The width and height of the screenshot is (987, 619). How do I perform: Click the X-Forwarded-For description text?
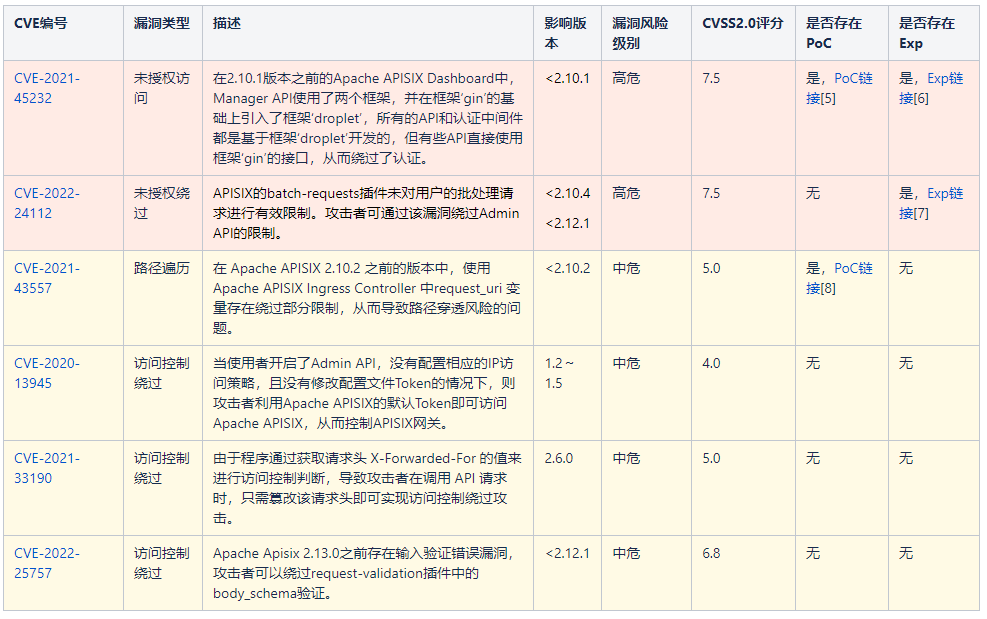coord(367,489)
